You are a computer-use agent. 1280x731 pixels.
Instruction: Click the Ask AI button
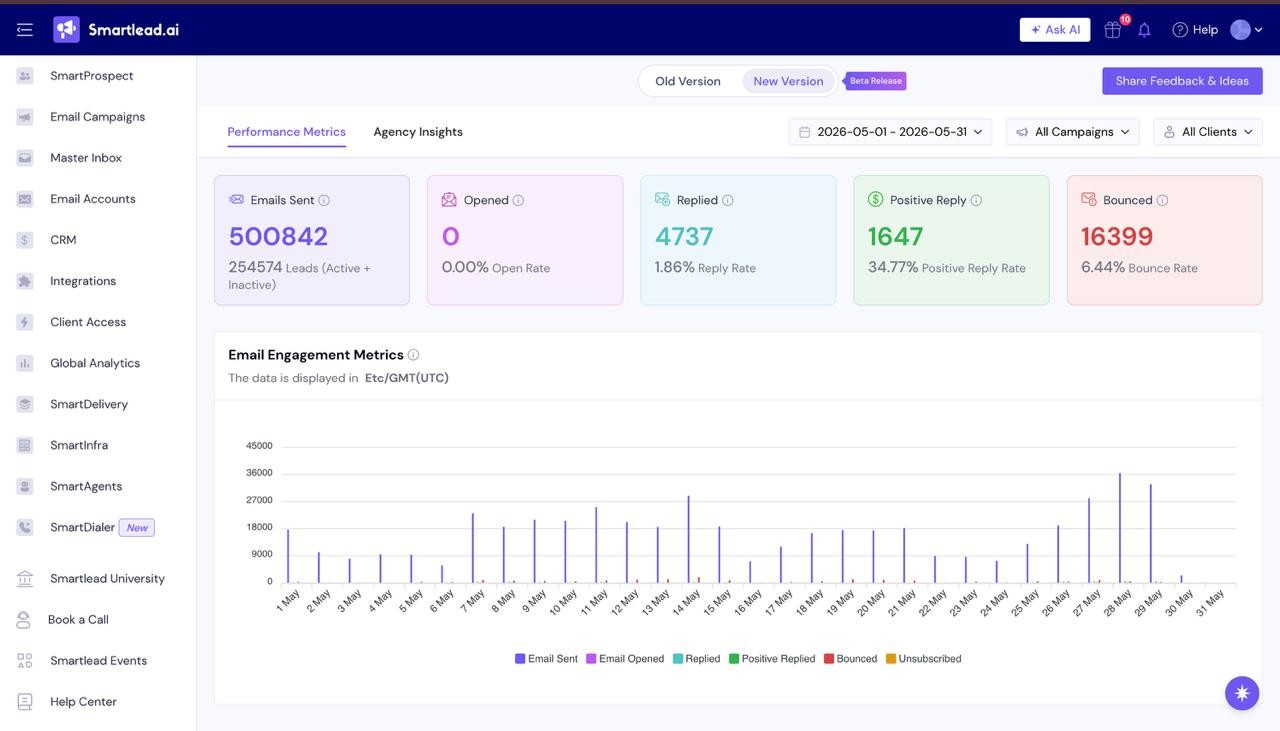point(1055,30)
